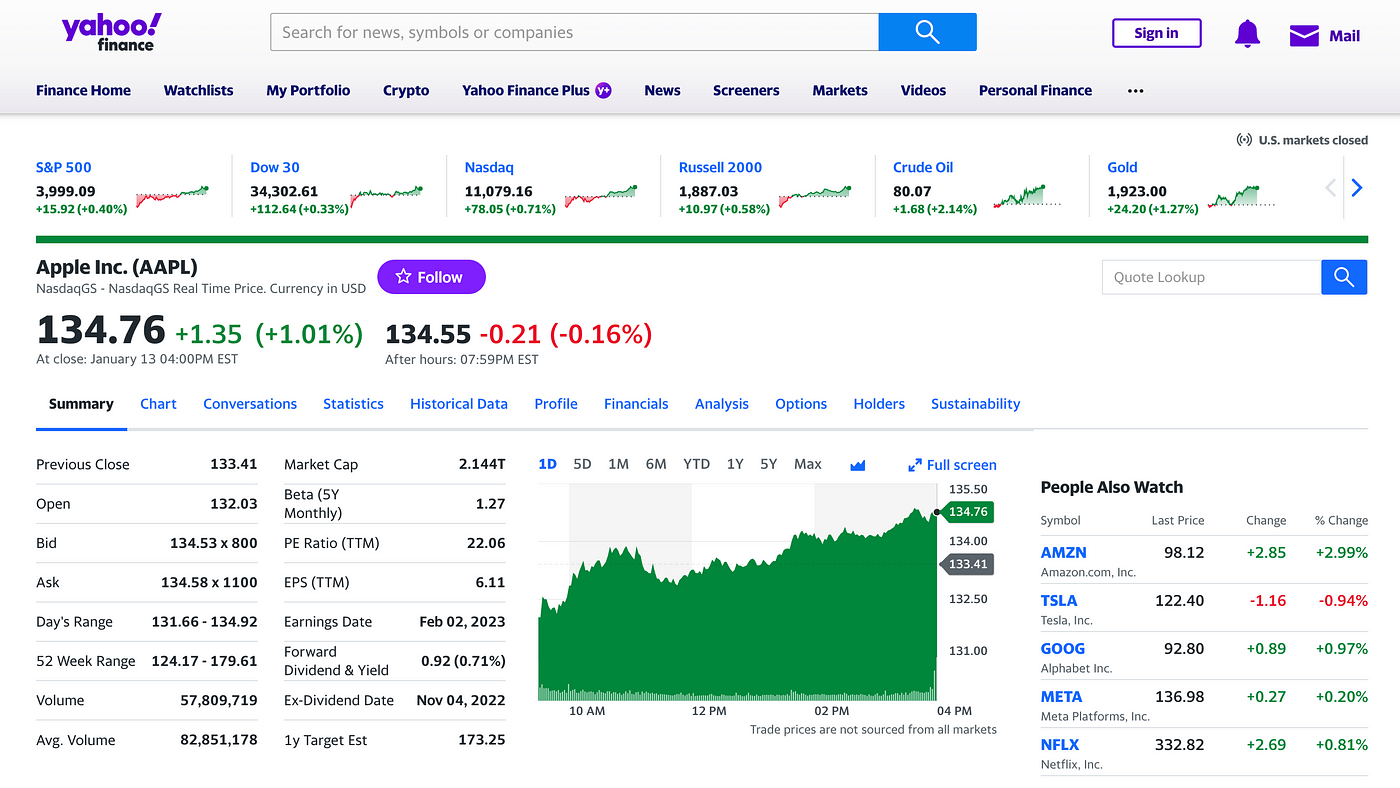Open the Analysis tab
The height and width of the screenshot is (788, 1400).
pos(722,404)
